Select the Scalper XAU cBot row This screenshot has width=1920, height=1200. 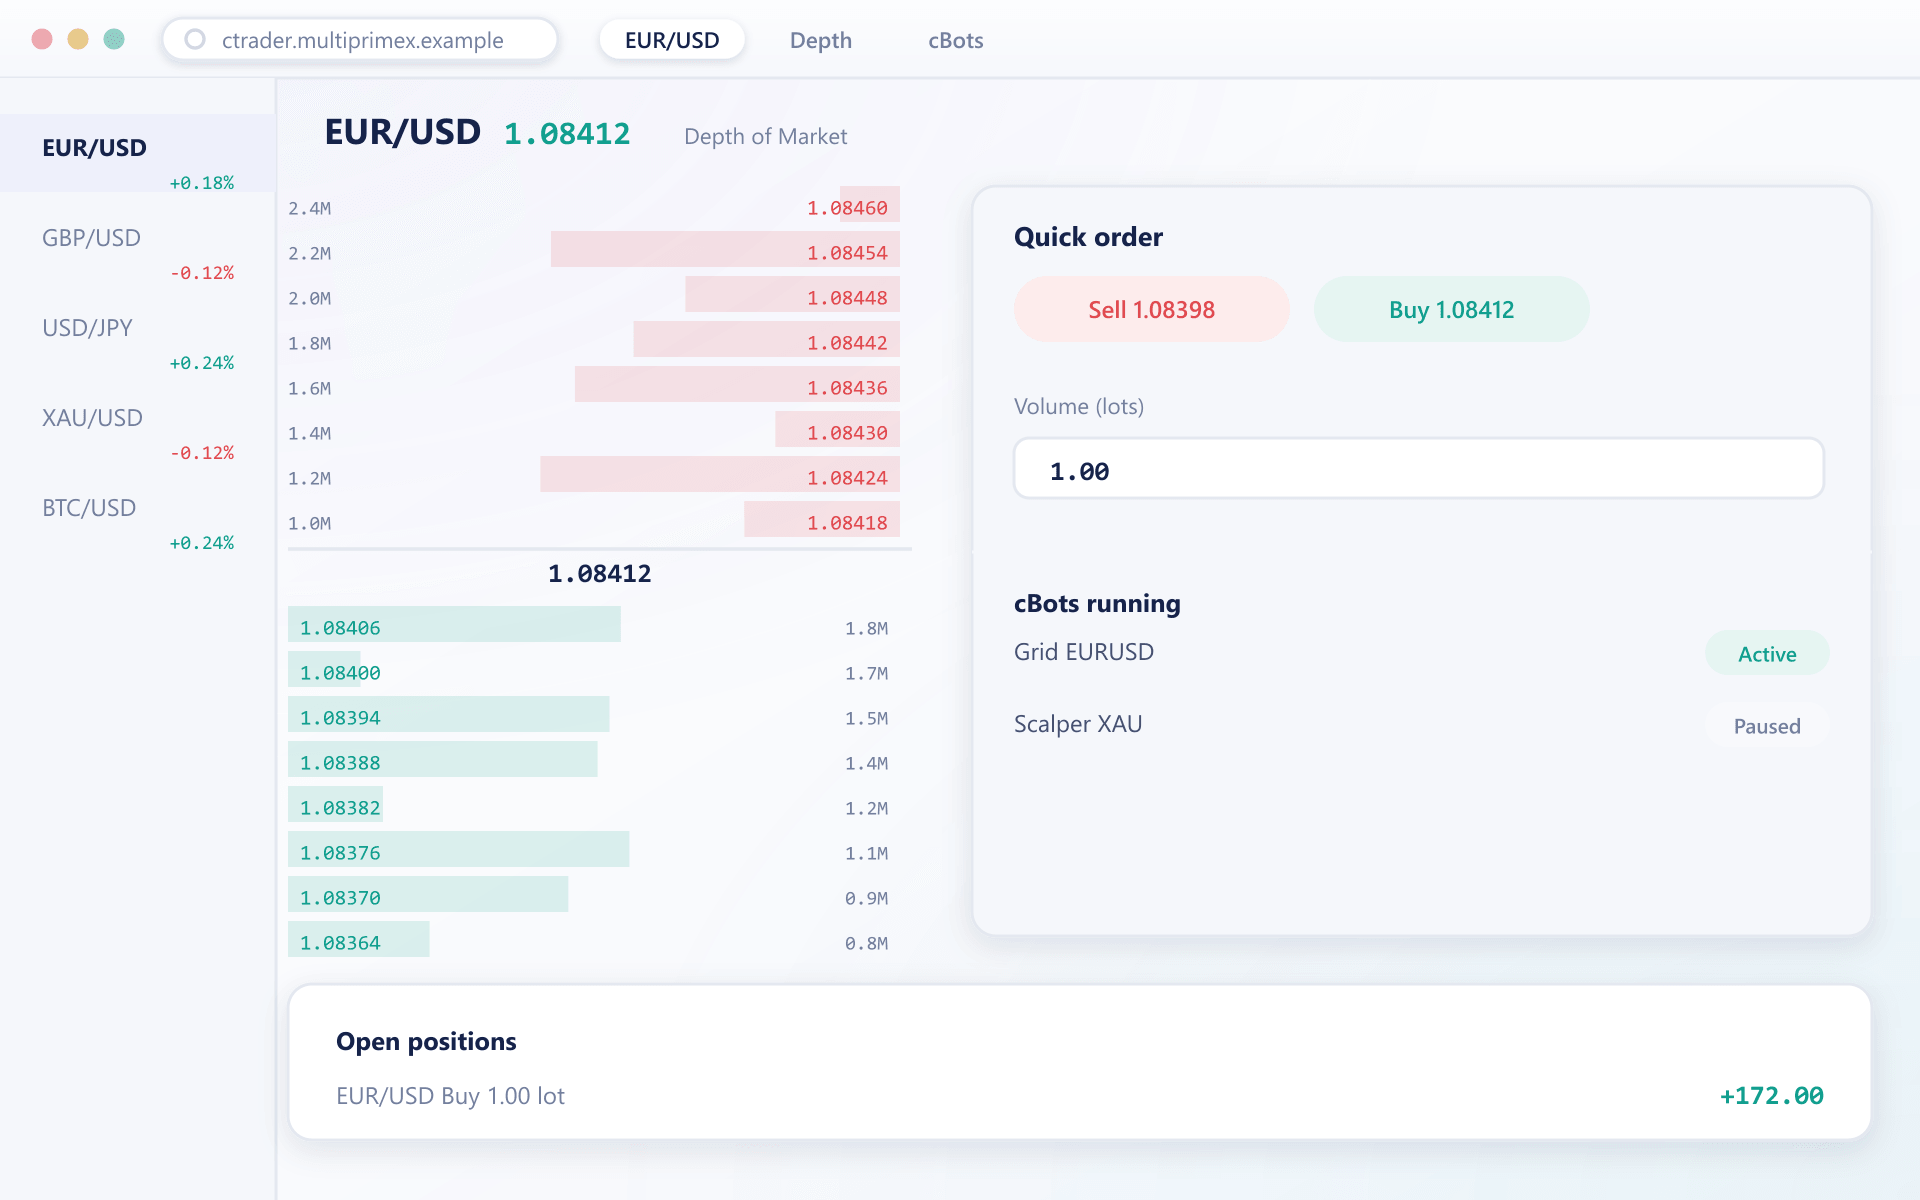click(x=1421, y=725)
